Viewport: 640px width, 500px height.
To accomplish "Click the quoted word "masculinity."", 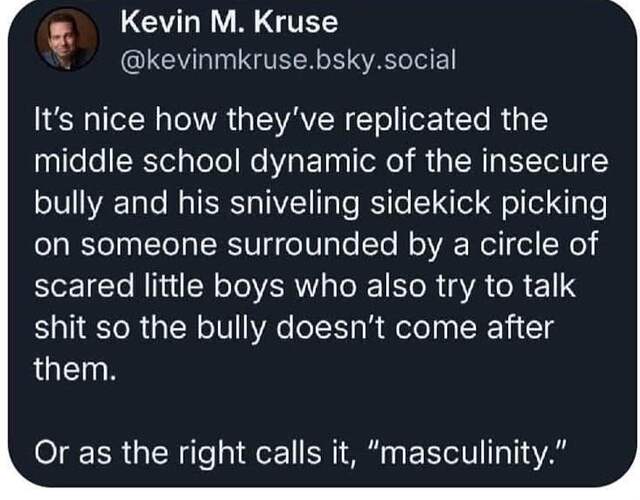I will (x=468, y=453).
